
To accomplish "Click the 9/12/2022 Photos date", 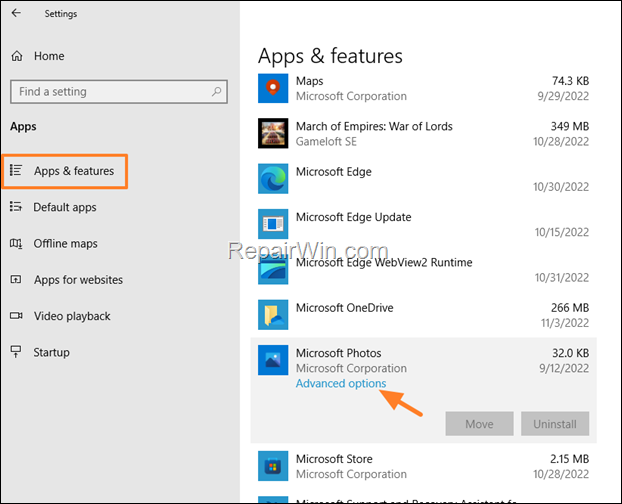I will coord(564,368).
